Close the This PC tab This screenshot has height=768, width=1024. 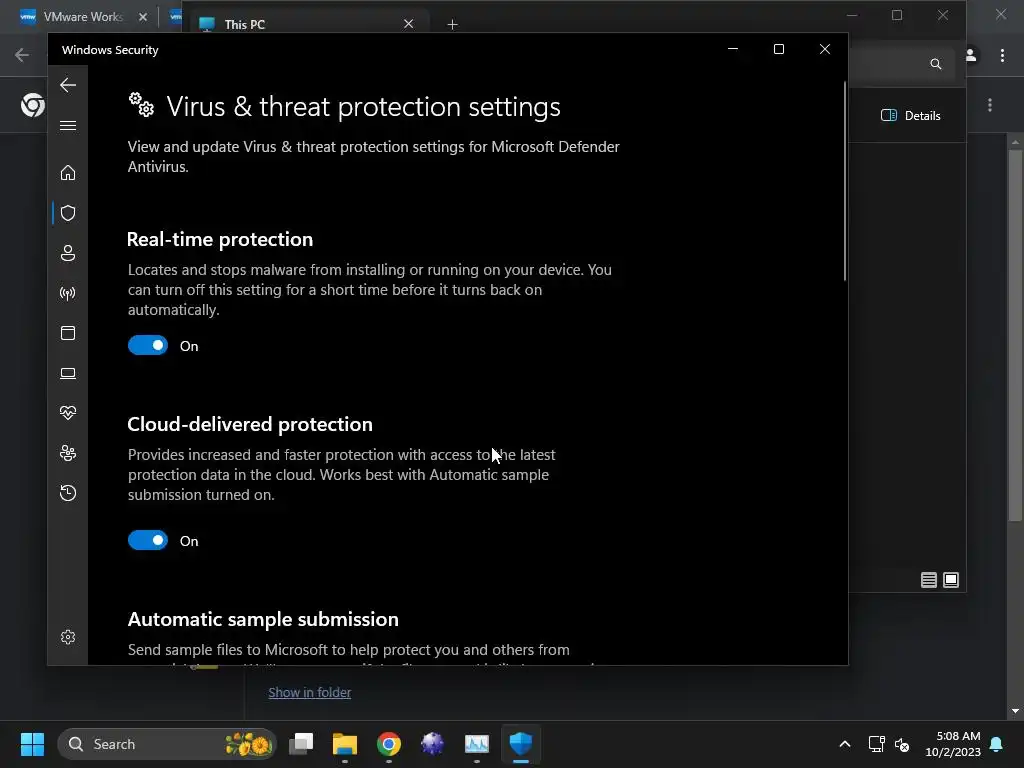tap(409, 24)
